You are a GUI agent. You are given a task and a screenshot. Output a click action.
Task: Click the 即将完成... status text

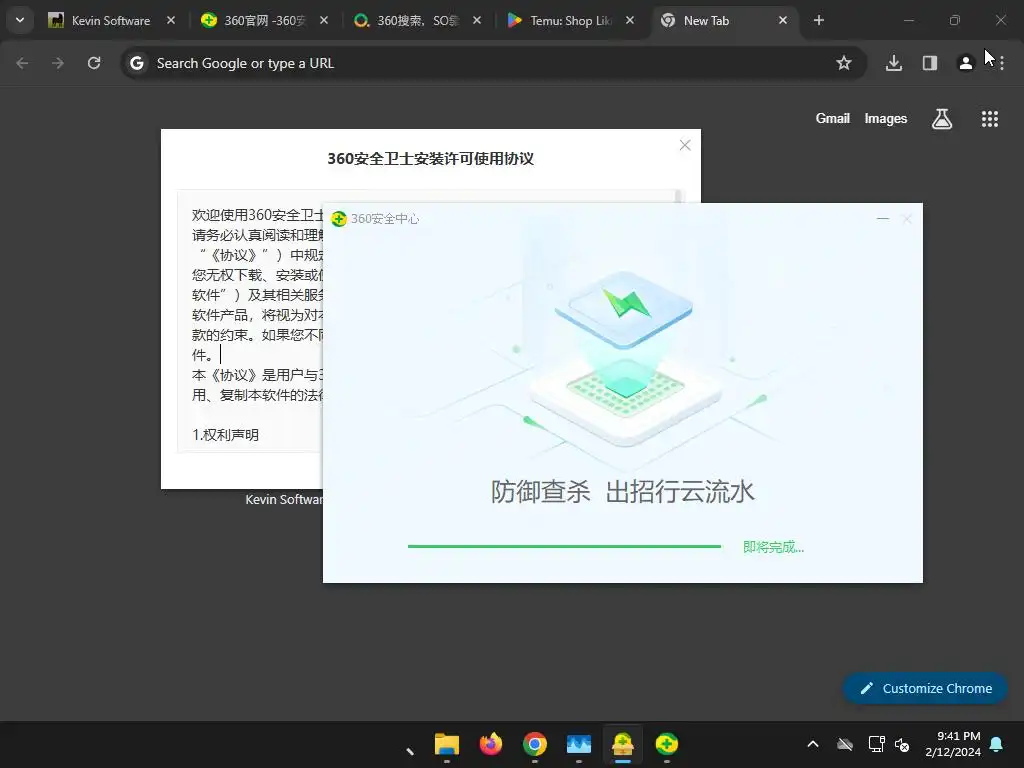click(773, 547)
